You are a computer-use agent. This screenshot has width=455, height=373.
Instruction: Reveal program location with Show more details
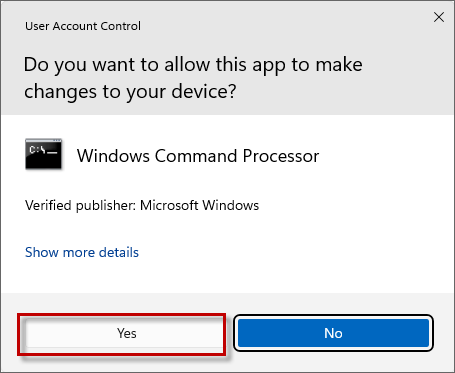[x=82, y=252]
